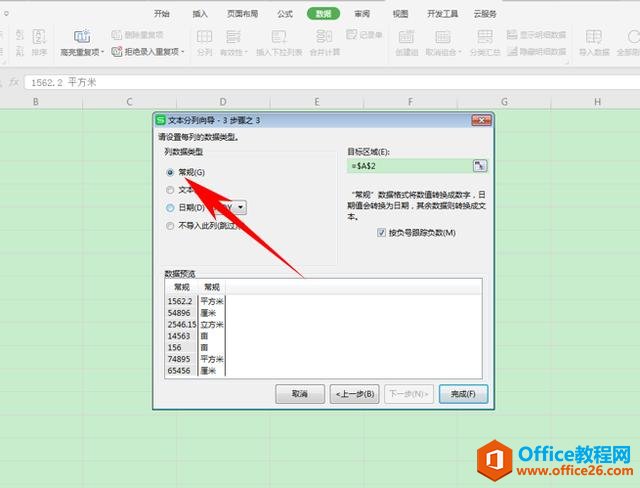
Task: Click the 完成(F) finish button
Action: click(x=463, y=394)
